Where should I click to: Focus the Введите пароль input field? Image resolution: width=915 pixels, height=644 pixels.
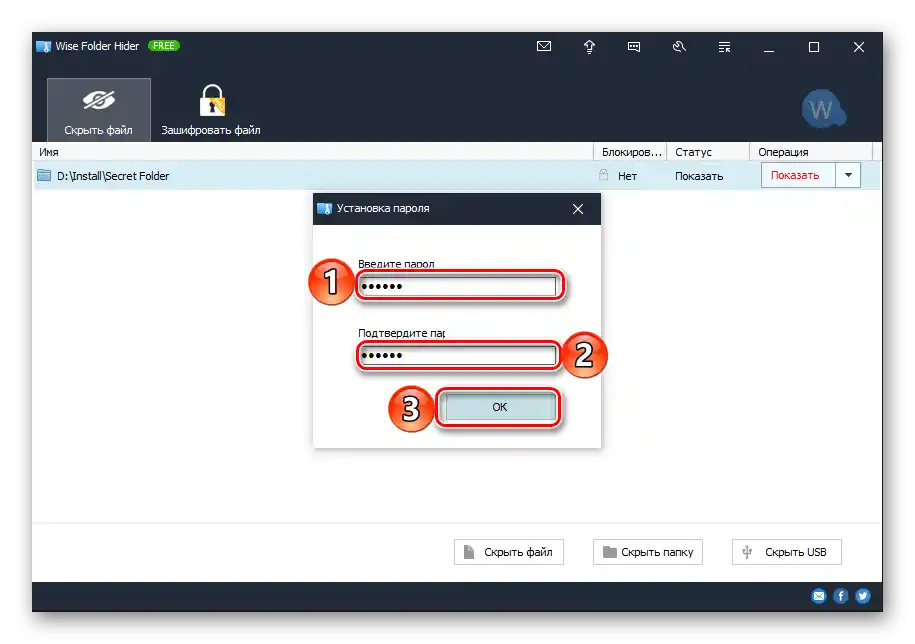458,286
